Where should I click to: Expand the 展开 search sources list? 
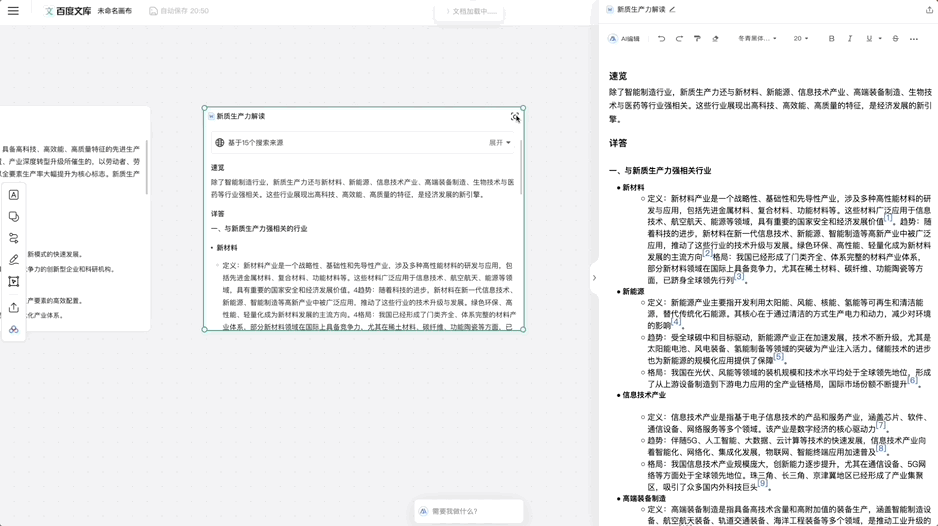coord(499,143)
